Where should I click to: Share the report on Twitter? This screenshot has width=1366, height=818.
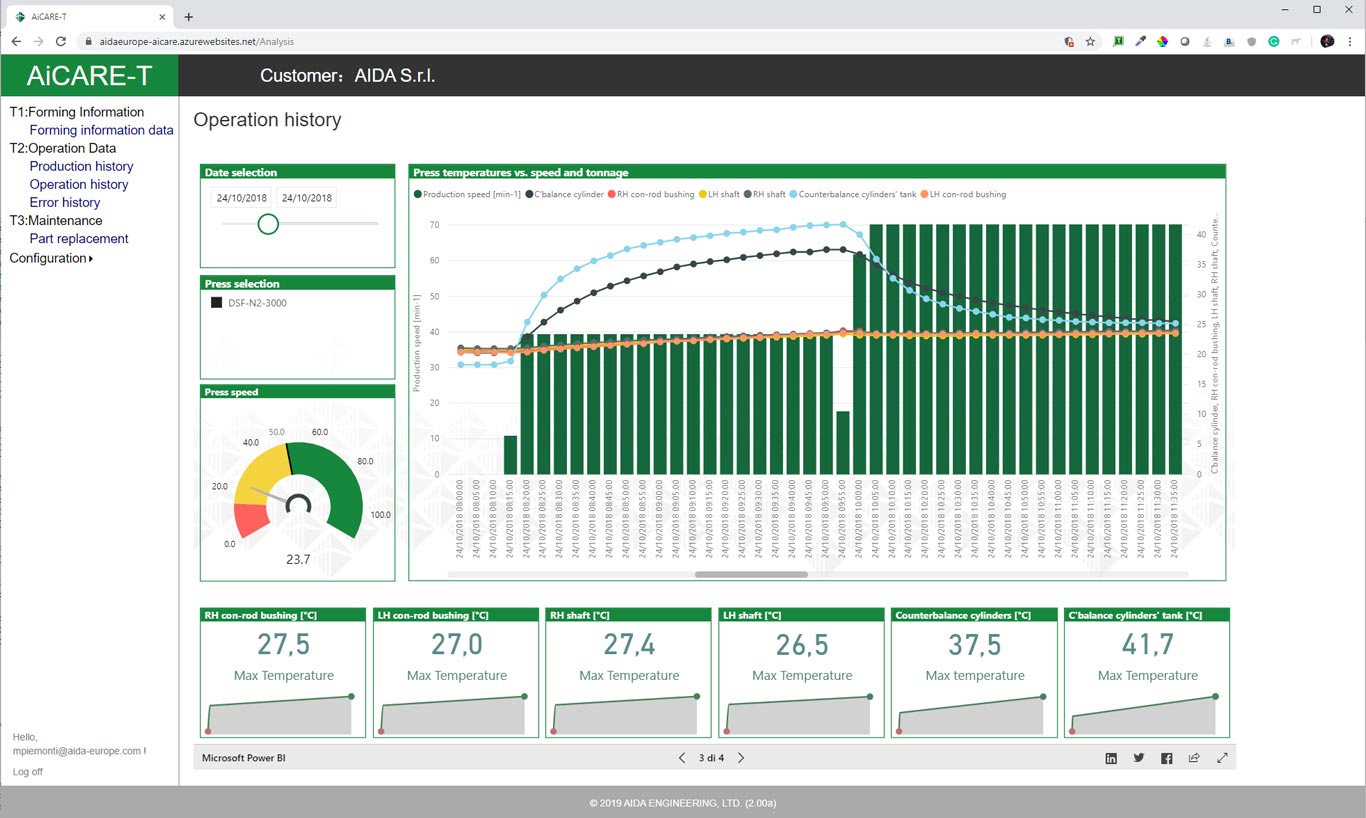(x=1139, y=758)
